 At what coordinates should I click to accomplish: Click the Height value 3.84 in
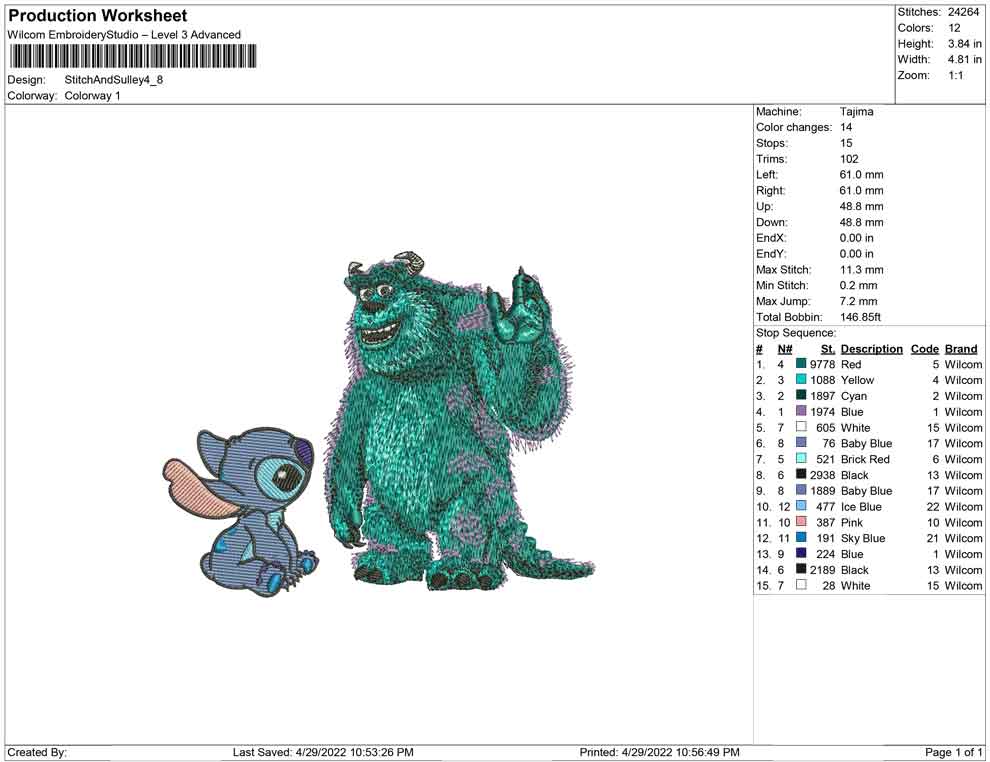964,44
